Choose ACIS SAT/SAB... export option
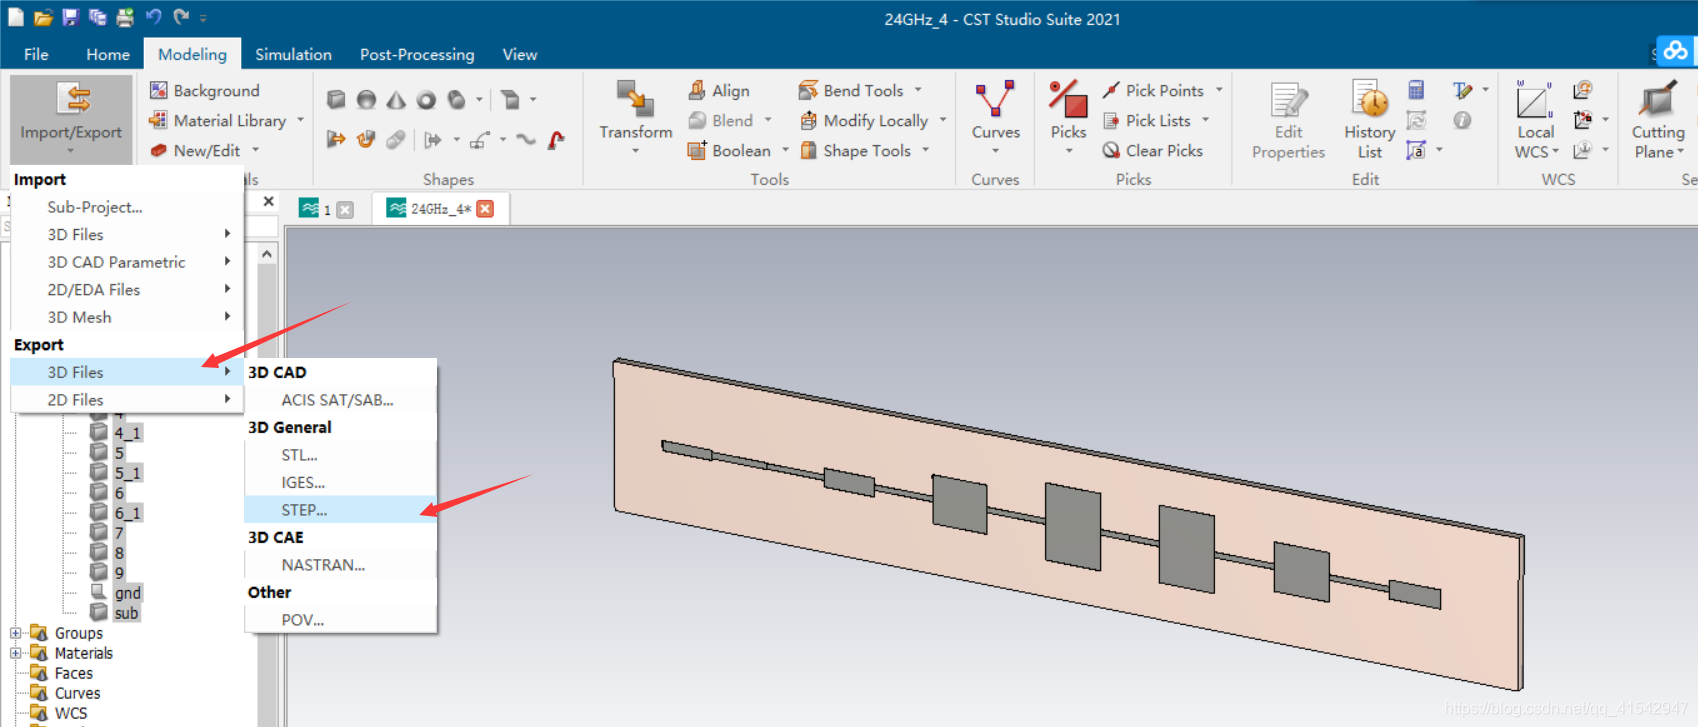The width and height of the screenshot is (1698, 727). point(341,400)
